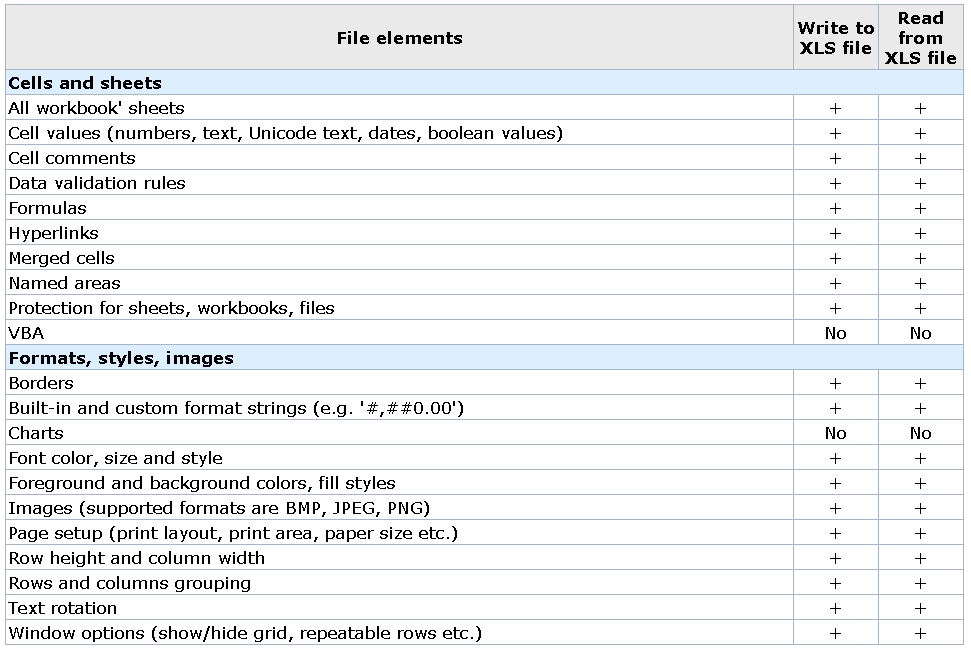The height and width of the screenshot is (651, 971).
Task: Click the Merged cells row label
Action: (61, 258)
